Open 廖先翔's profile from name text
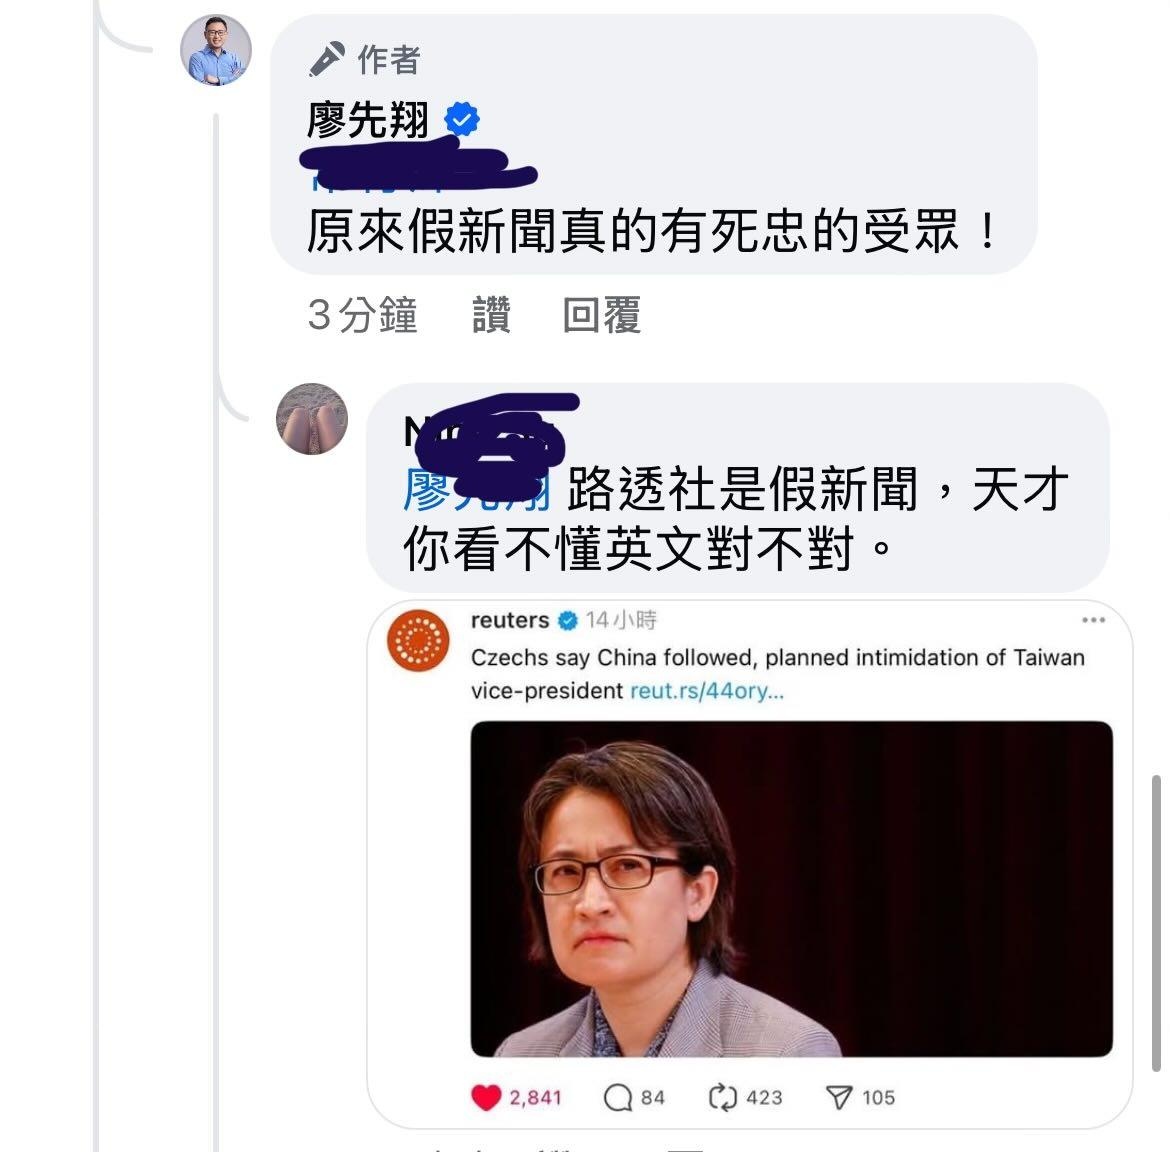The height and width of the screenshot is (1152, 1170). point(369,119)
